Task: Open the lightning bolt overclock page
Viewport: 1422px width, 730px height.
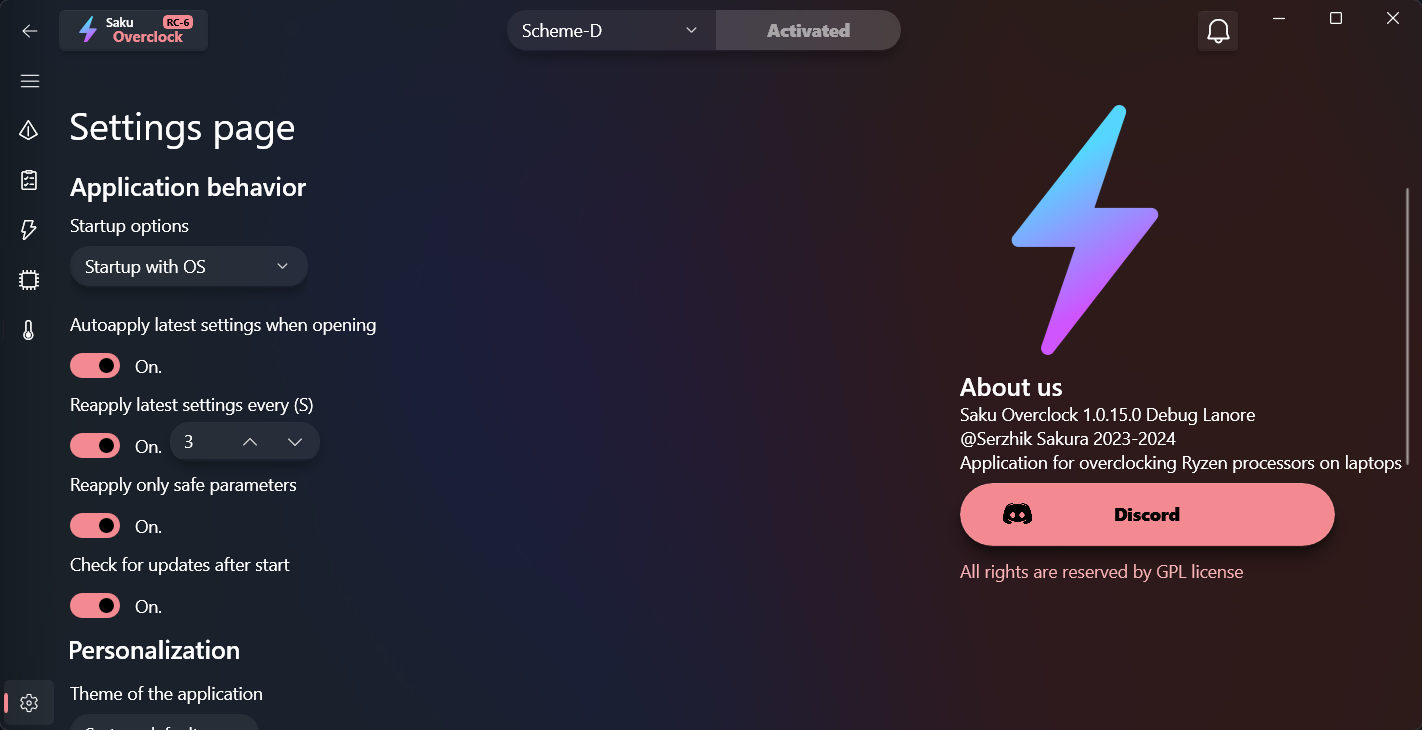Action: pos(29,230)
